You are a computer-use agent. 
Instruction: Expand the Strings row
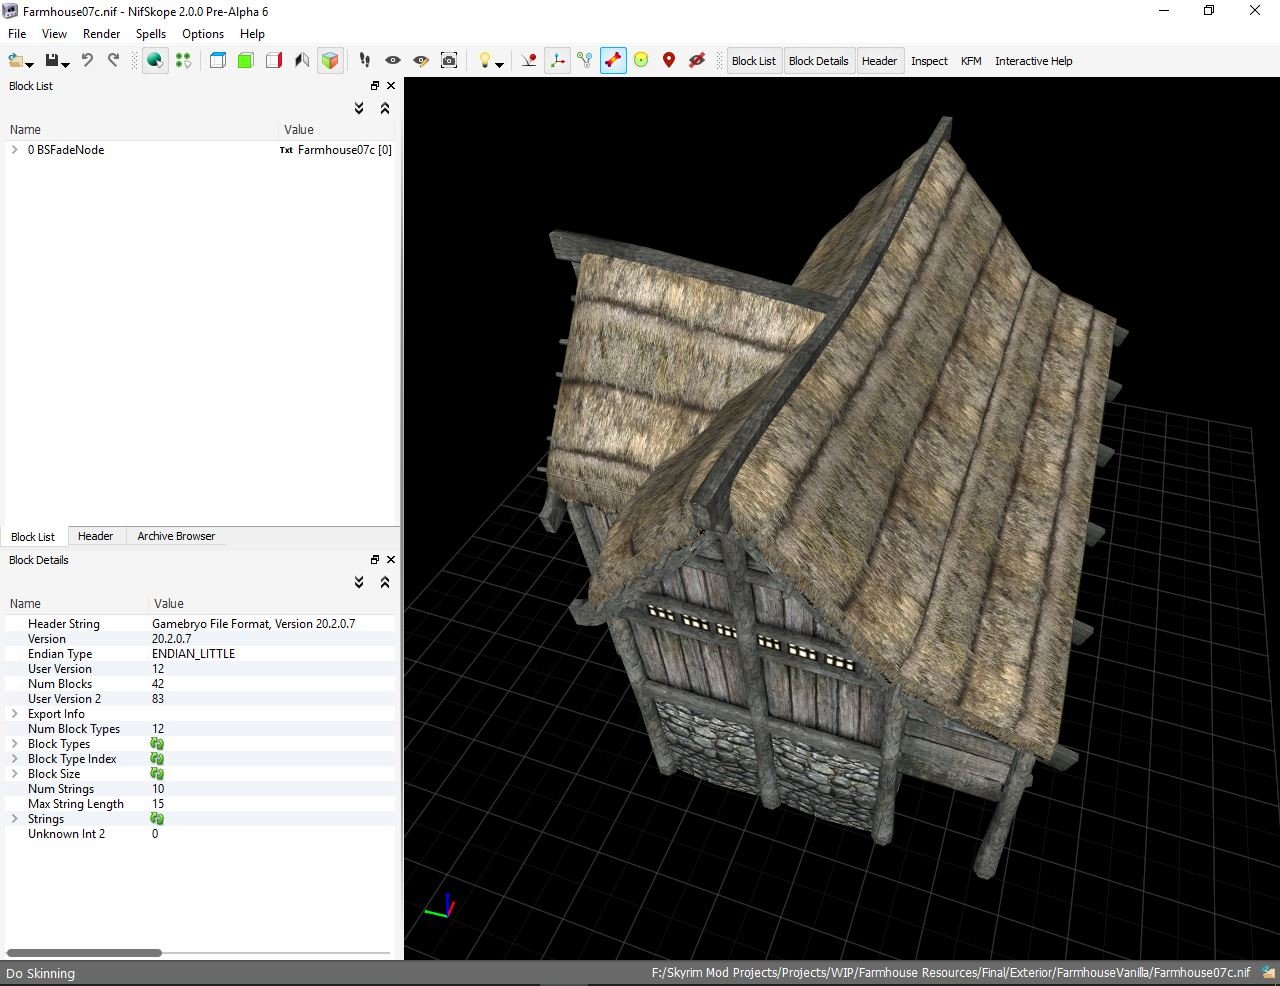click(x=15, y=819)
